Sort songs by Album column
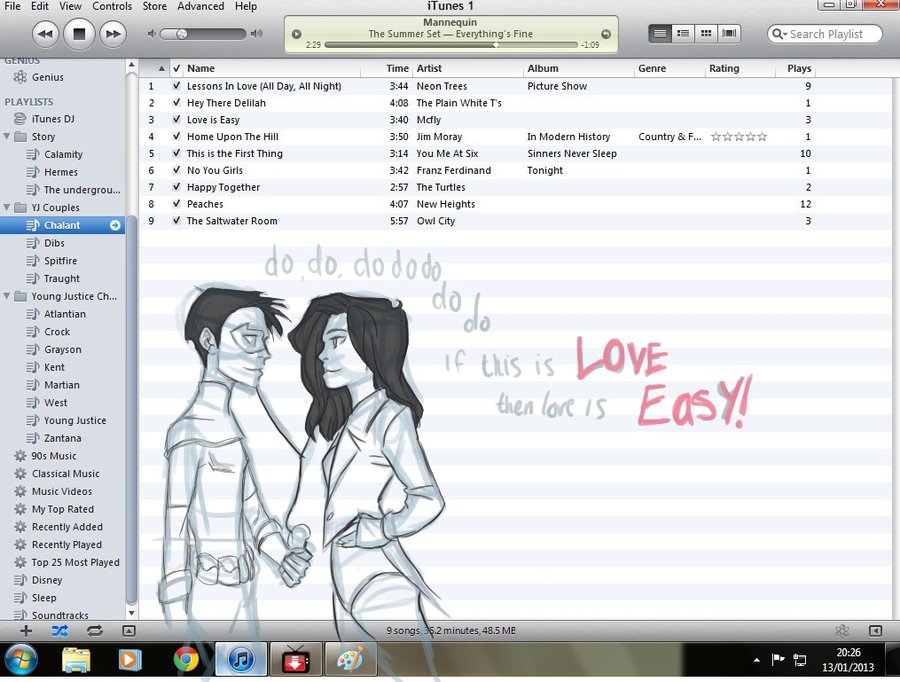The image size is (900, 682). 579,68
